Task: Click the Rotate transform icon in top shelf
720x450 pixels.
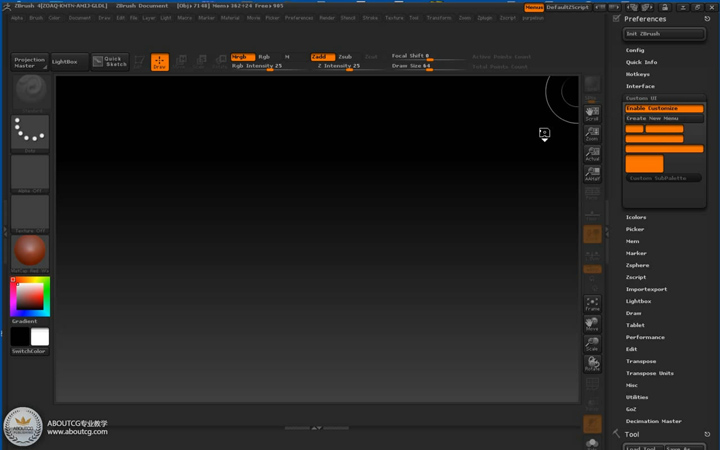Action: [x=219, y=62]
